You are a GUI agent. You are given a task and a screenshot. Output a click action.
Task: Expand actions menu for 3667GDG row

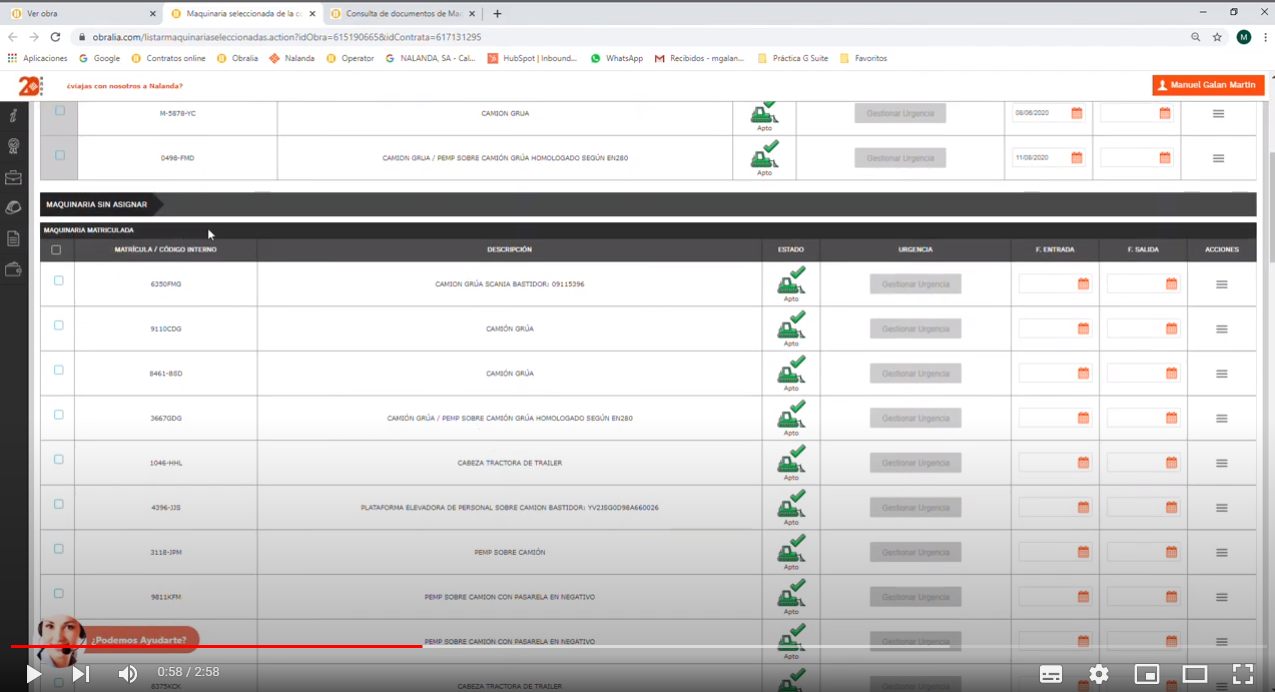[x=1221, y=419]
